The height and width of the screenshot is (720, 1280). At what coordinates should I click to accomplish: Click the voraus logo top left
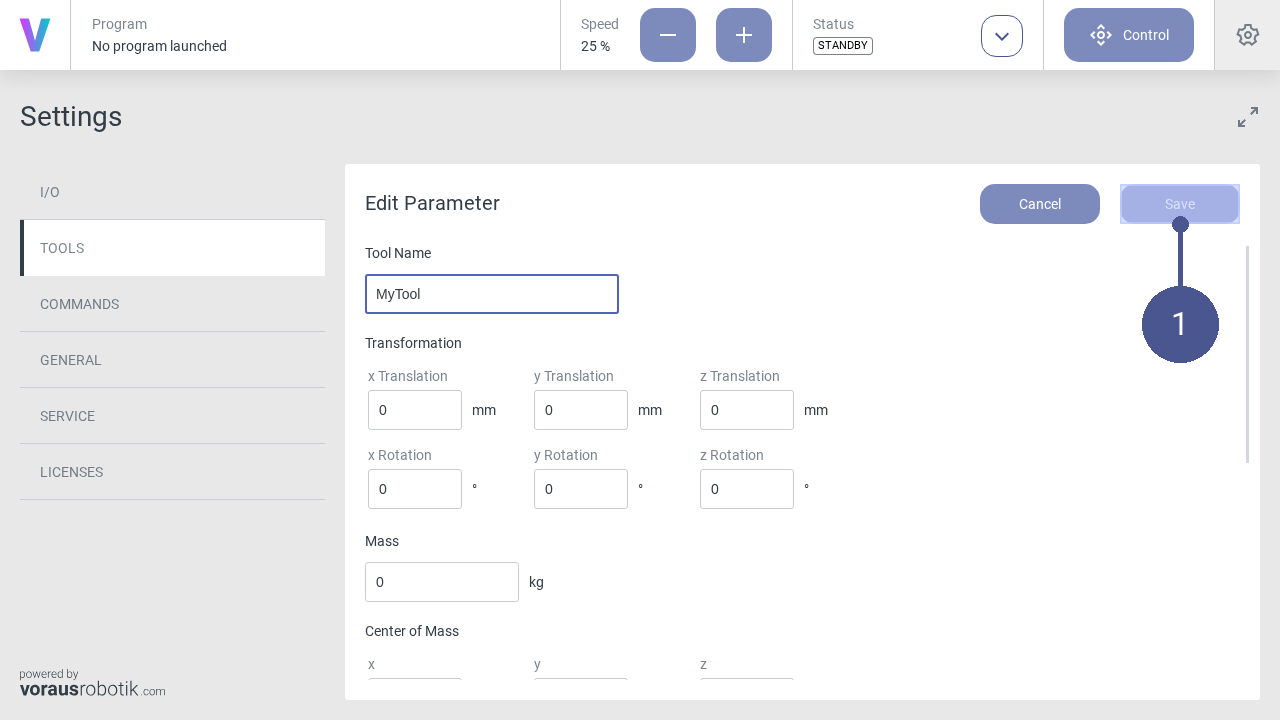coord(35,35)
